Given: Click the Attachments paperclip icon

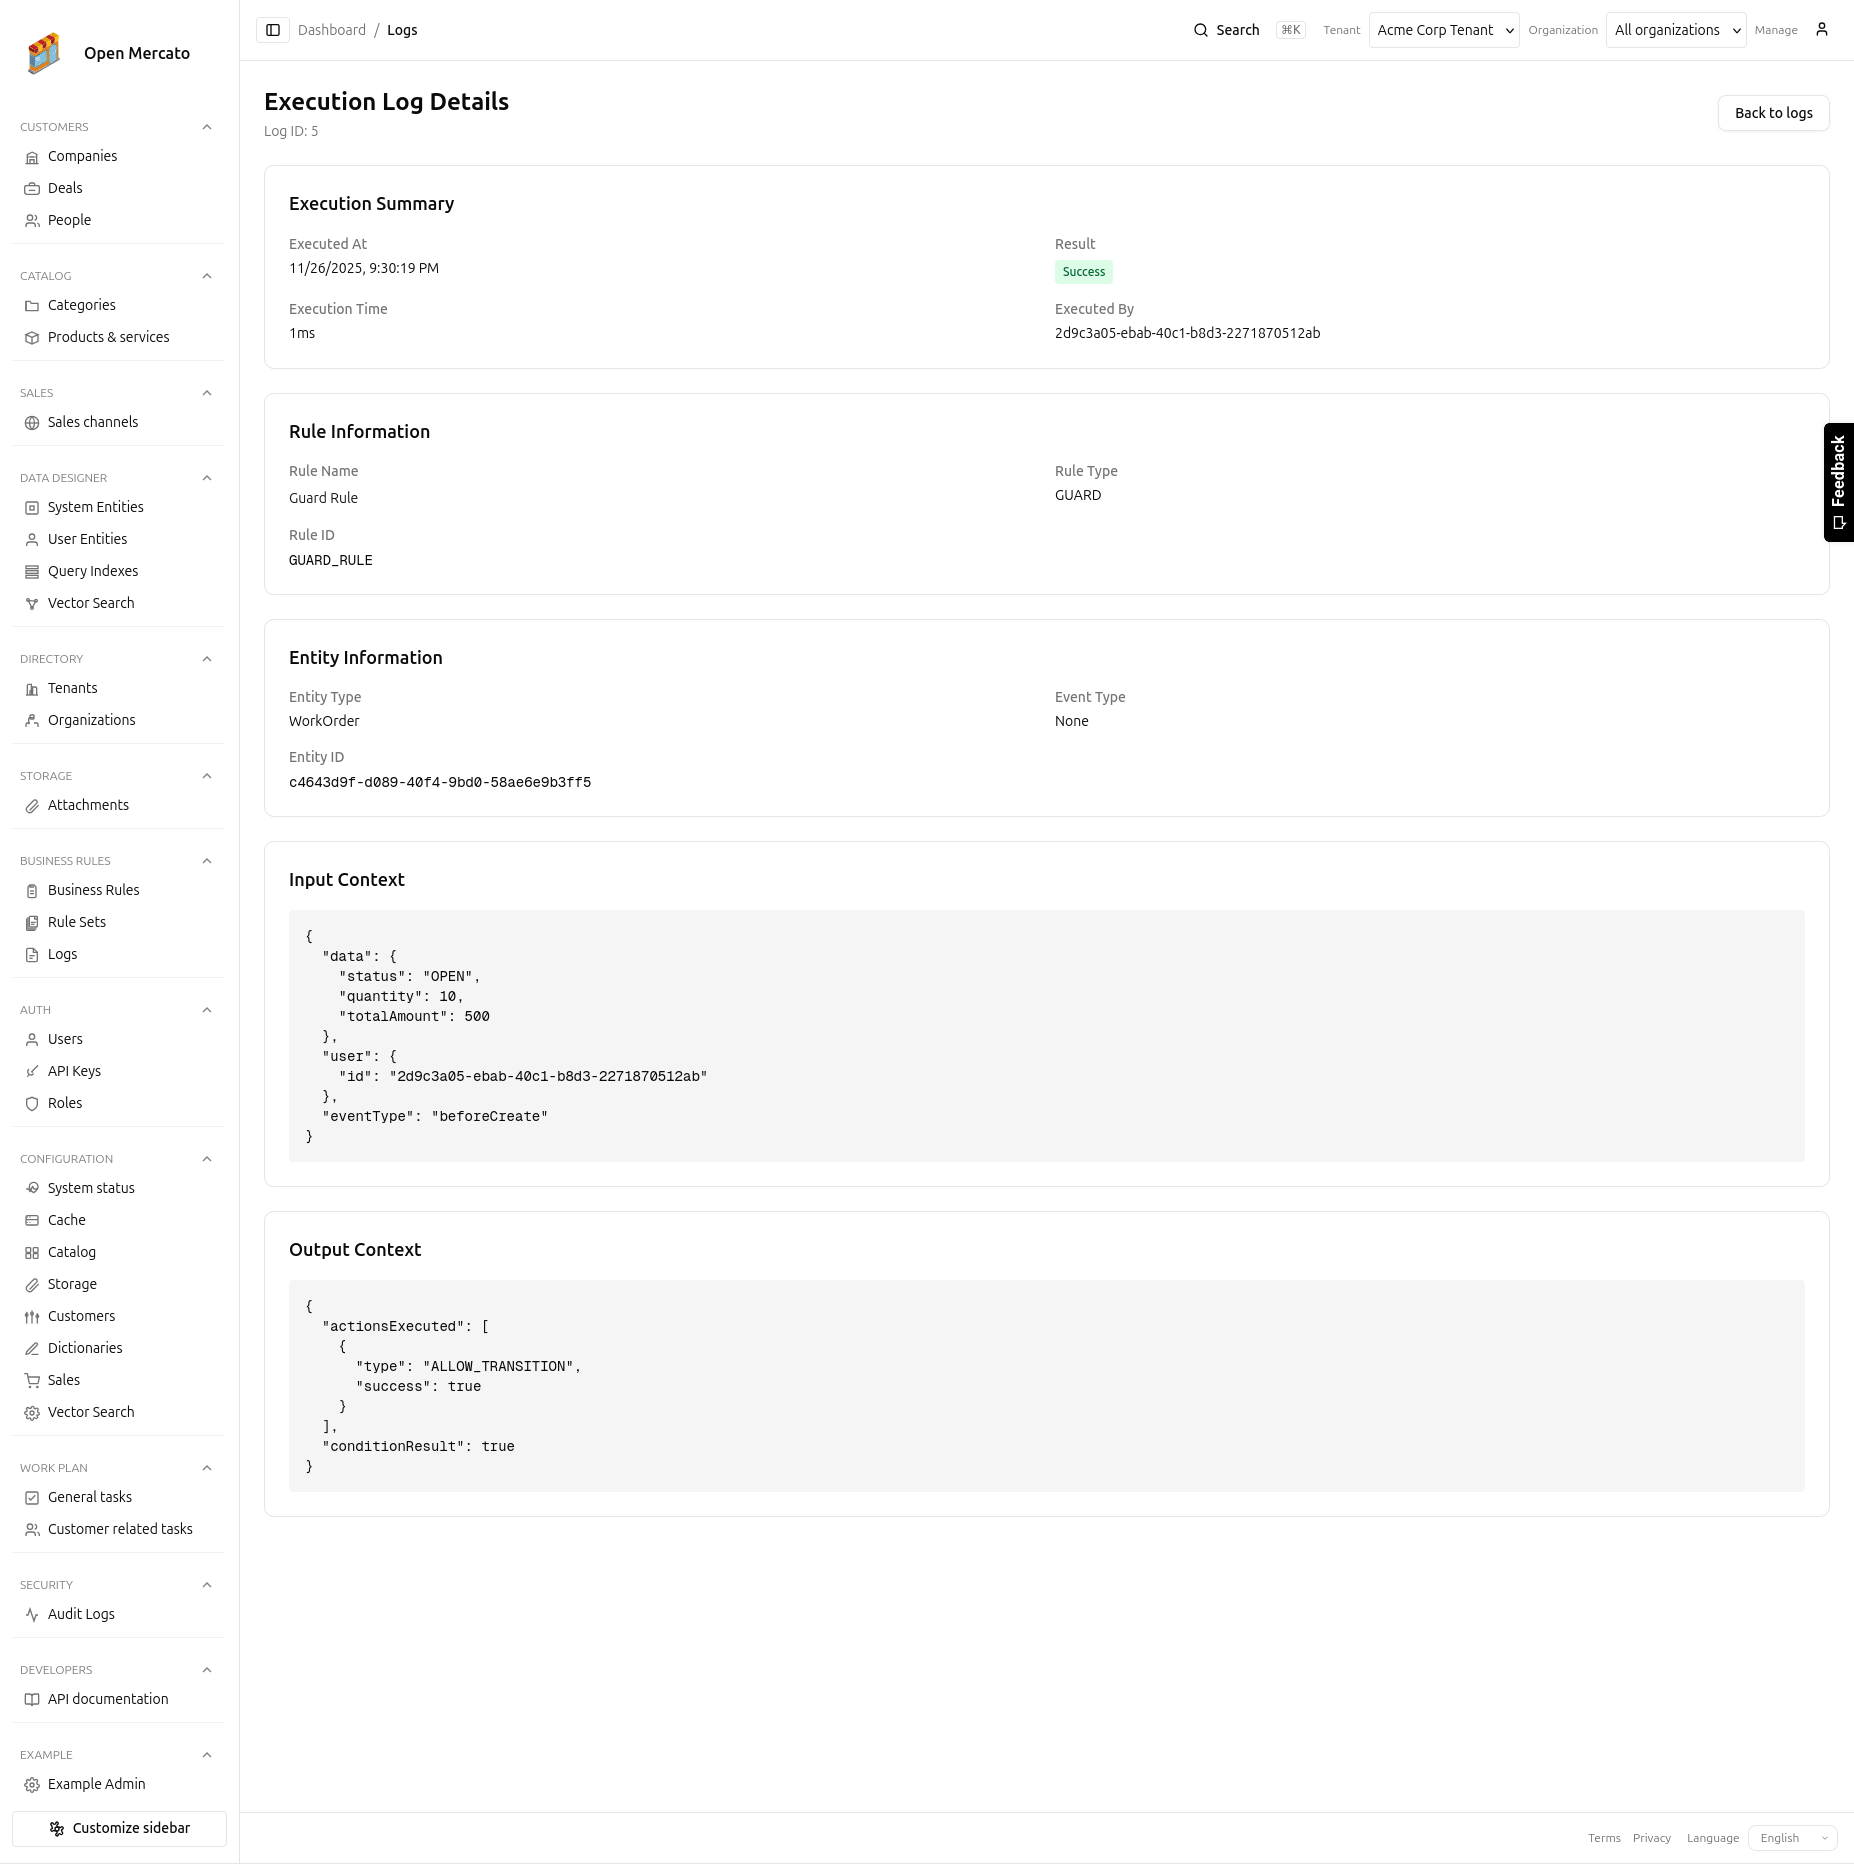Looking at the screenshot, I should (32, 806).
